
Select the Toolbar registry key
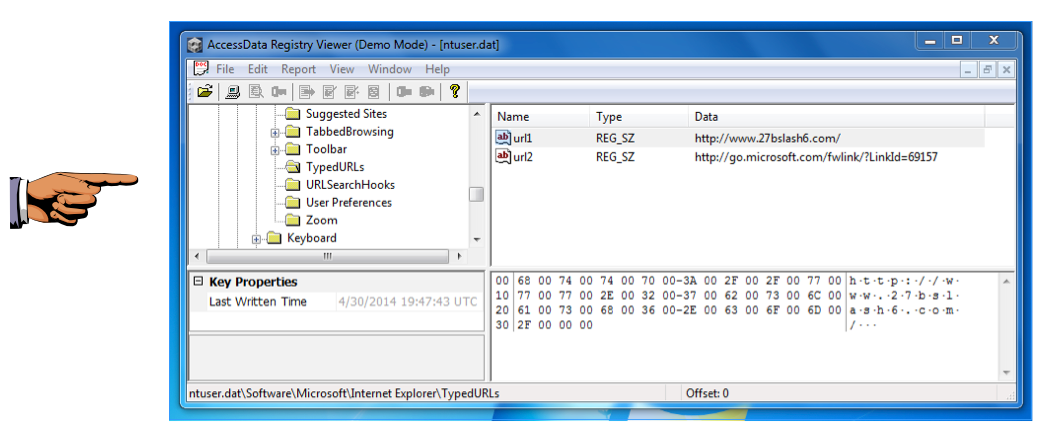click(x=326, y=149)
